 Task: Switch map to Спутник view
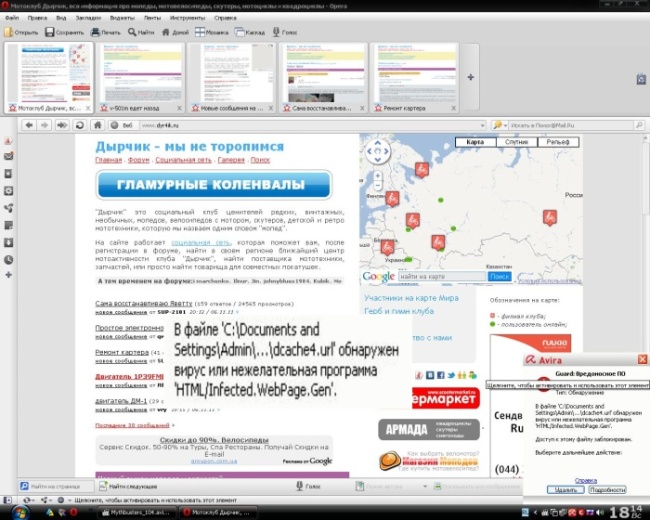point(517,142)
